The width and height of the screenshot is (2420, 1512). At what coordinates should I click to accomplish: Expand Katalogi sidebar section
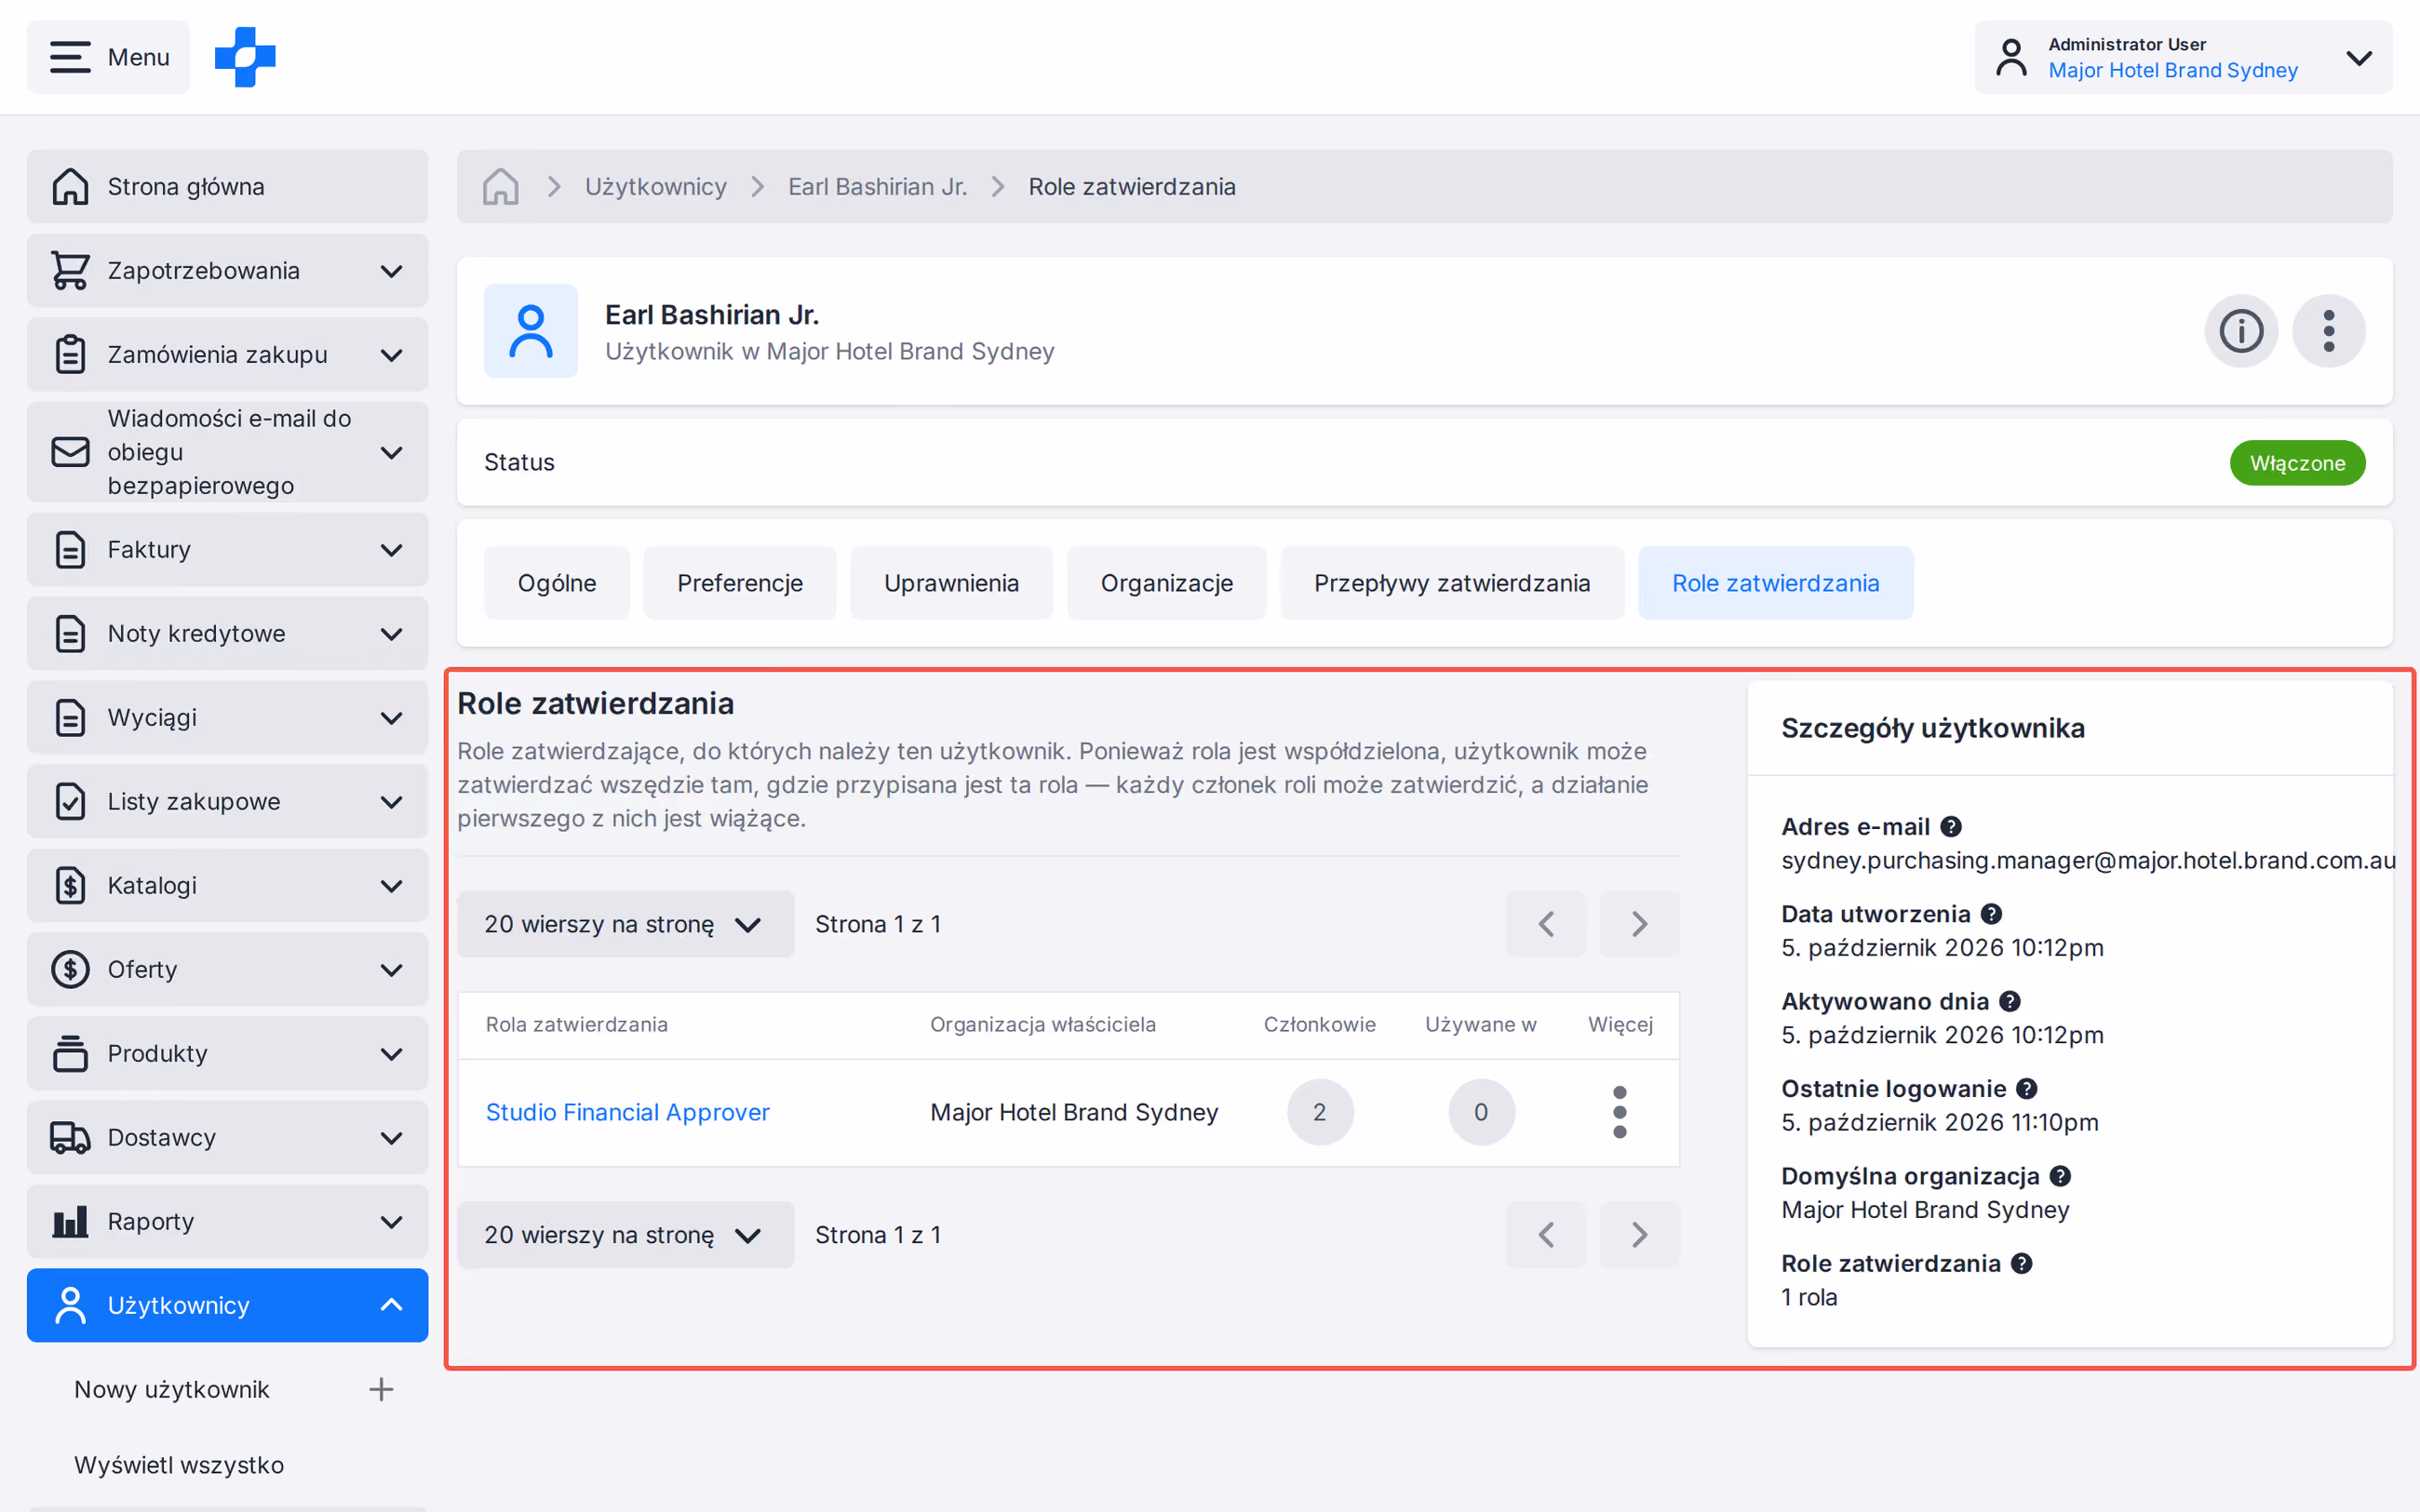coord(227,886)
